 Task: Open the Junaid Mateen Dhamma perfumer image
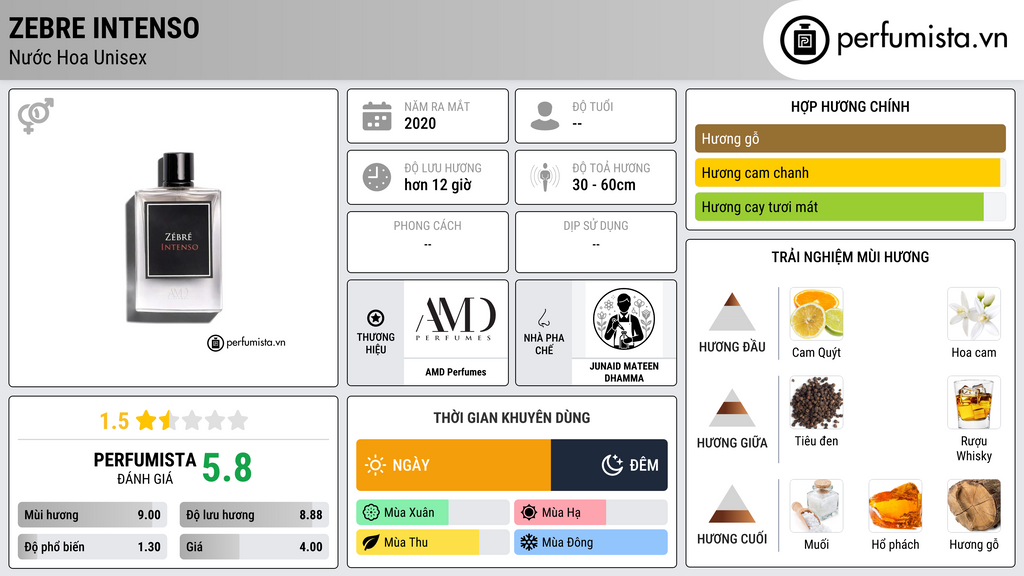click(x=624, y=319)
